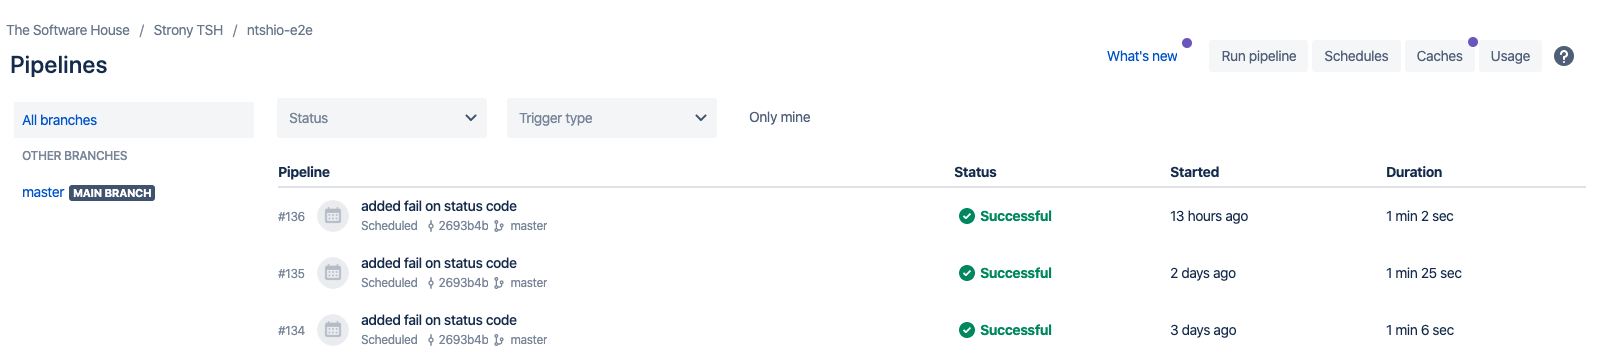Click branch icon beside master in #135
This screenshot has width=1602, height=362.
499,283
